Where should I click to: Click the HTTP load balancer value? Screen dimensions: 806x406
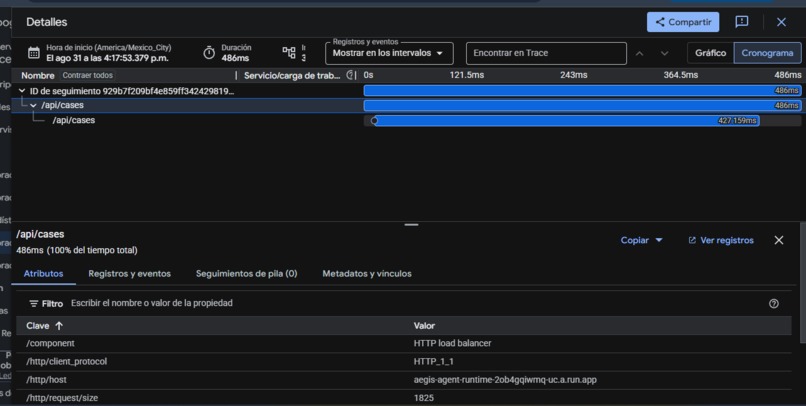(452, 343)
